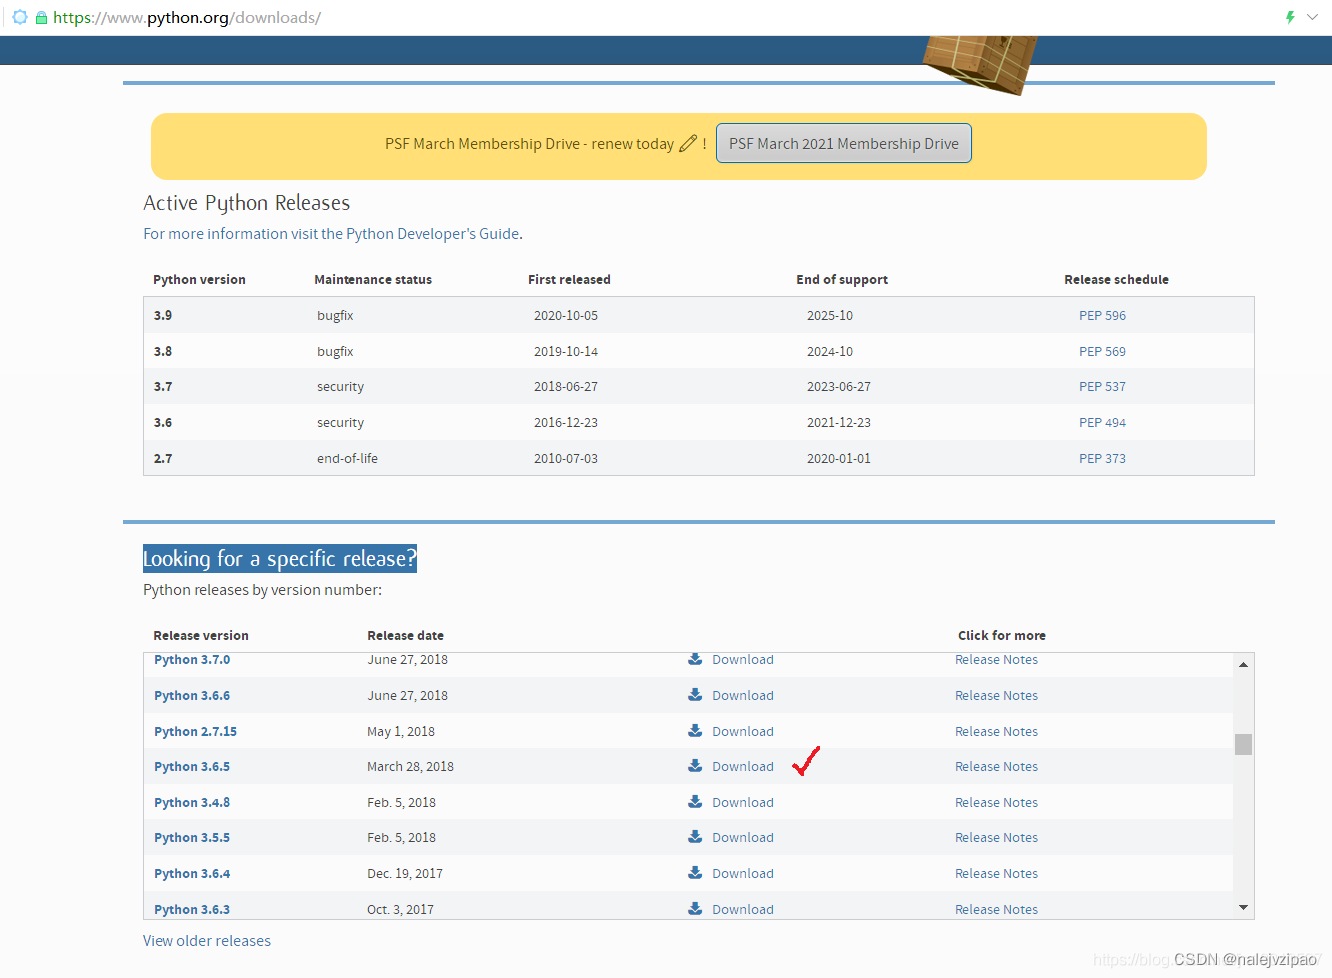Open the Python 3.5.5 release page

point(192,837)
